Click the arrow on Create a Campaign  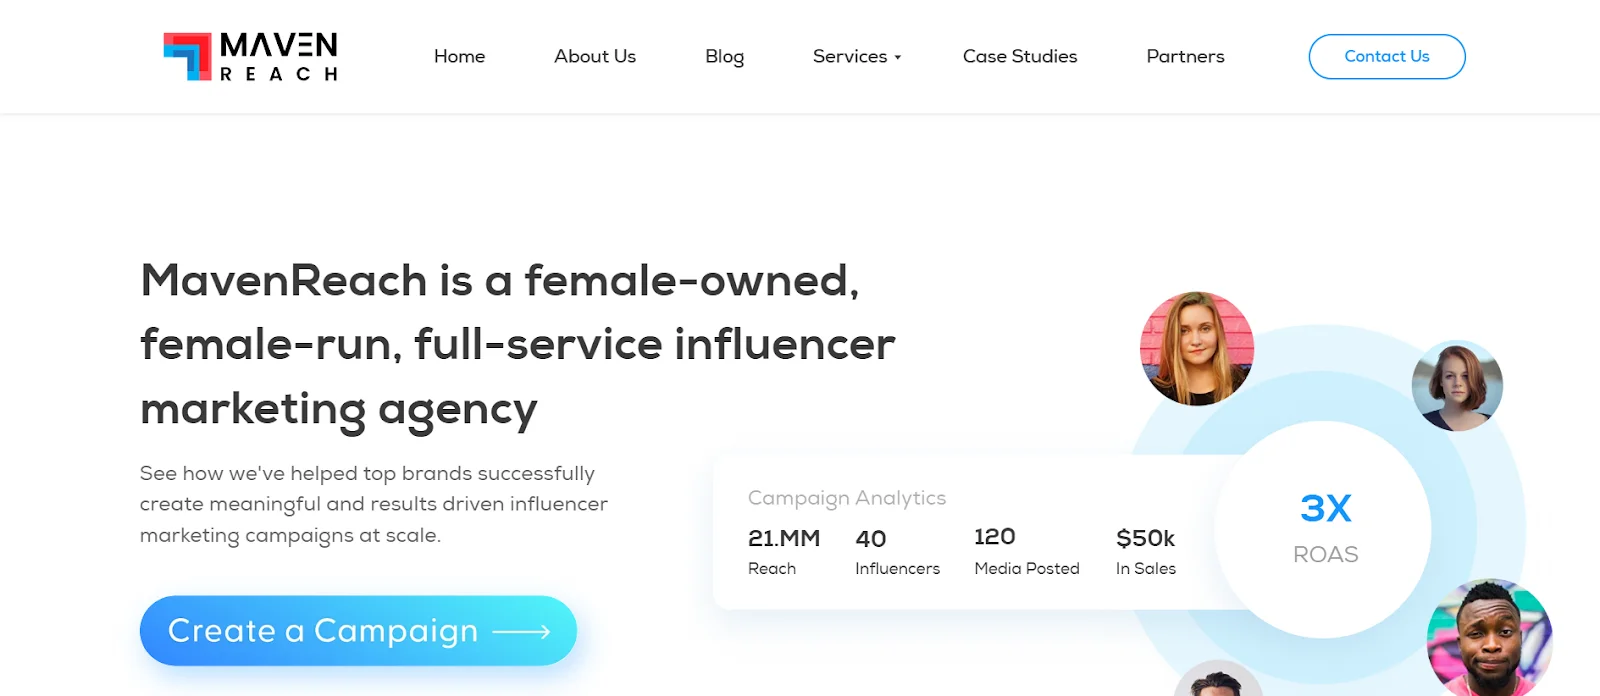[522, 632]
